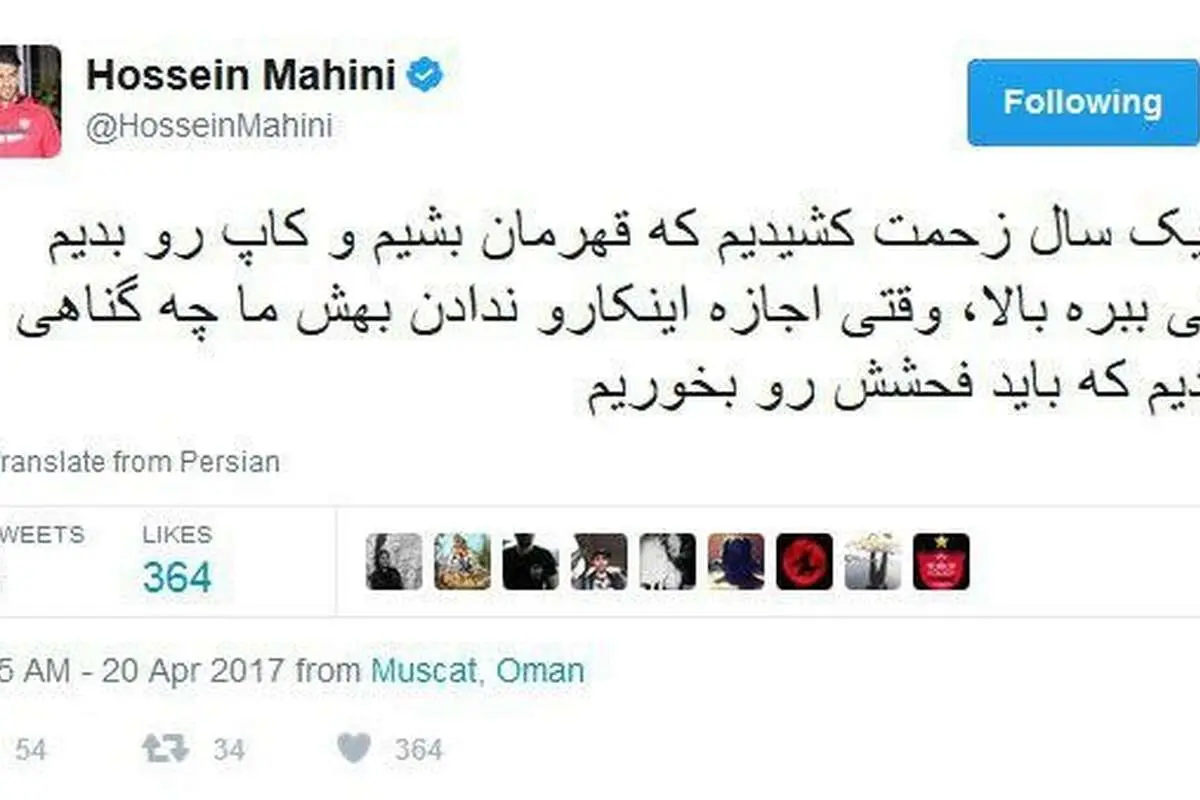Open the Muscat, Oman location link
Screen dimensions: 1200x800
tap(478, 670)
